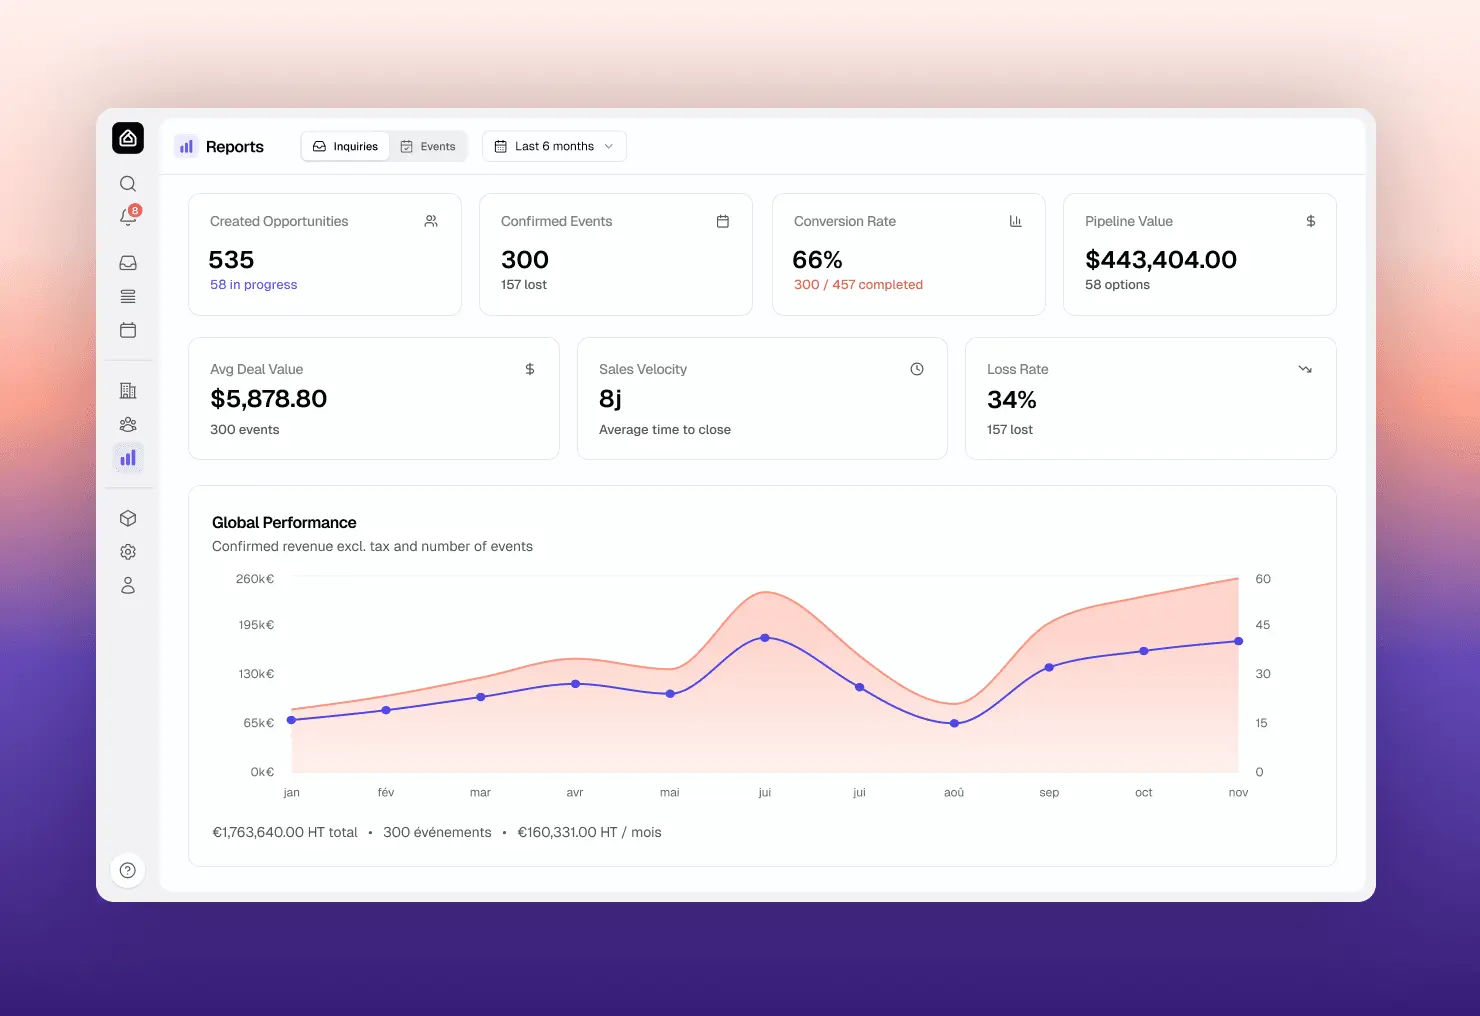The height and width of the screenshot is (1016, 1480).
Task: Open notifications bell with red badge
Action: [x=129, y=216]
